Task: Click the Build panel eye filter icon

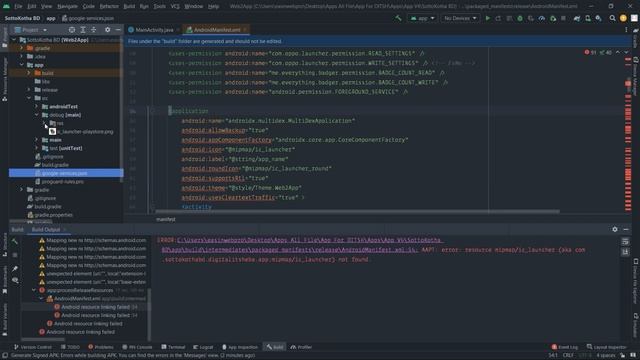Action: (15, 280)
